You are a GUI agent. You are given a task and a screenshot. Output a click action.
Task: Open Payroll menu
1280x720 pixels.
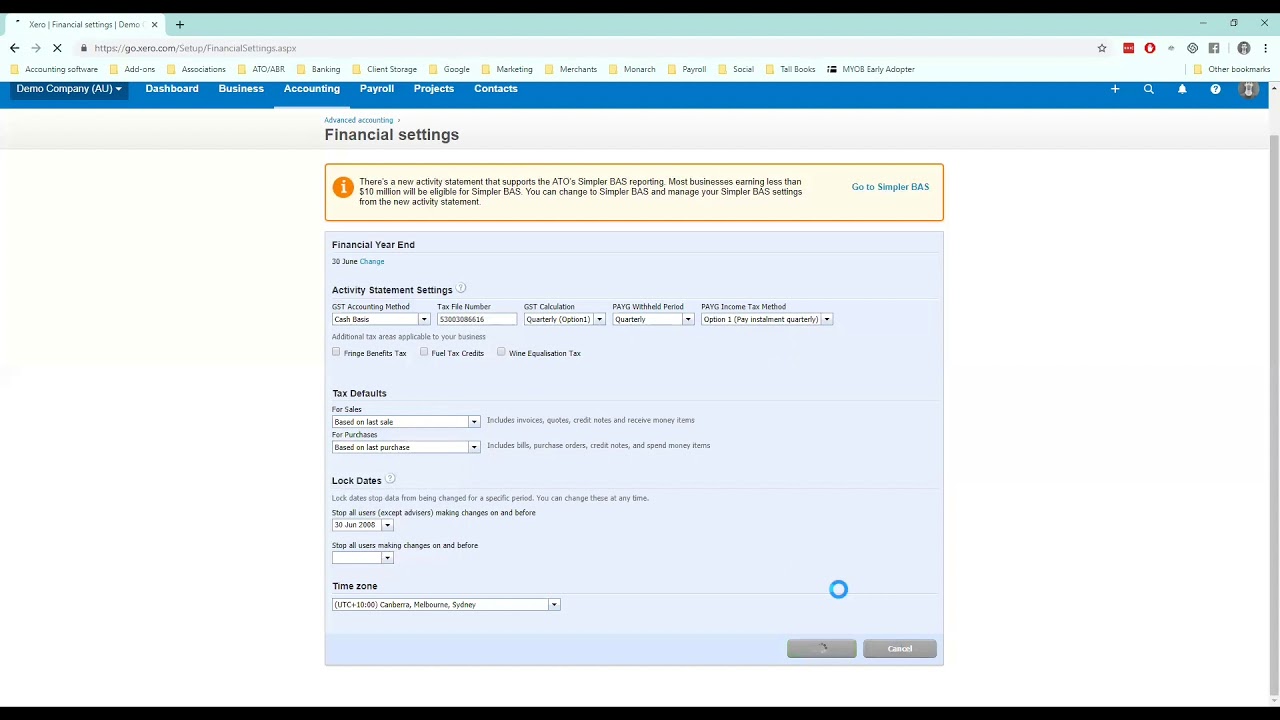point(377,89)
